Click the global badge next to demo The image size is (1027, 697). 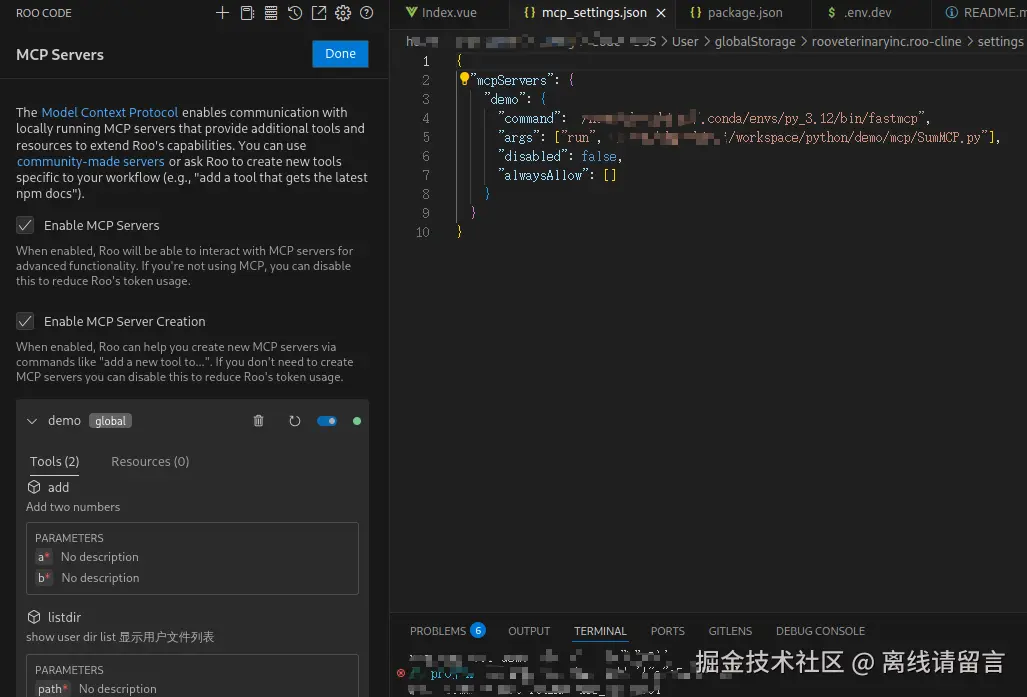pyautogui.click(x=110, y=421)
